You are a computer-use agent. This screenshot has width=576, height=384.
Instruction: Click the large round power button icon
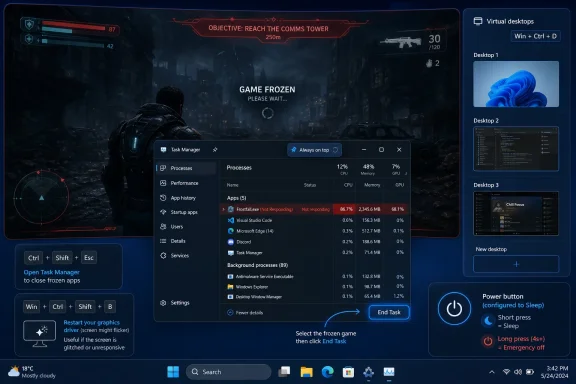pyautogui.click(x=454, y=309)
